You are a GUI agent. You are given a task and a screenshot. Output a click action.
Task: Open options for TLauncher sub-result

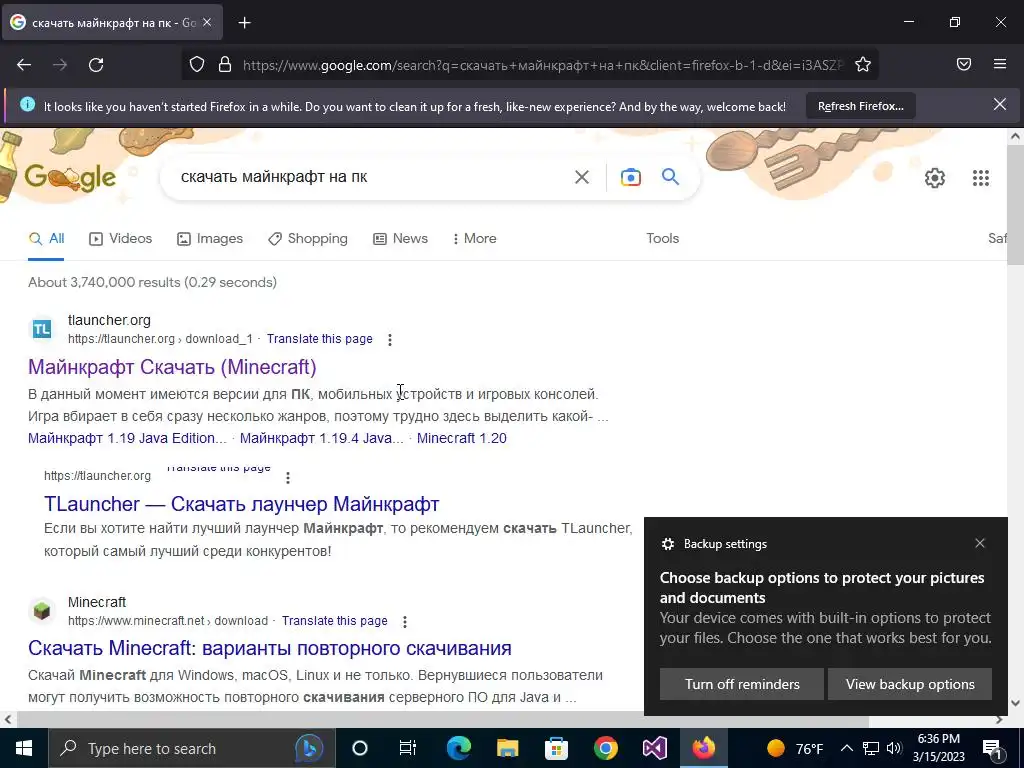click(x=288, y=478)
